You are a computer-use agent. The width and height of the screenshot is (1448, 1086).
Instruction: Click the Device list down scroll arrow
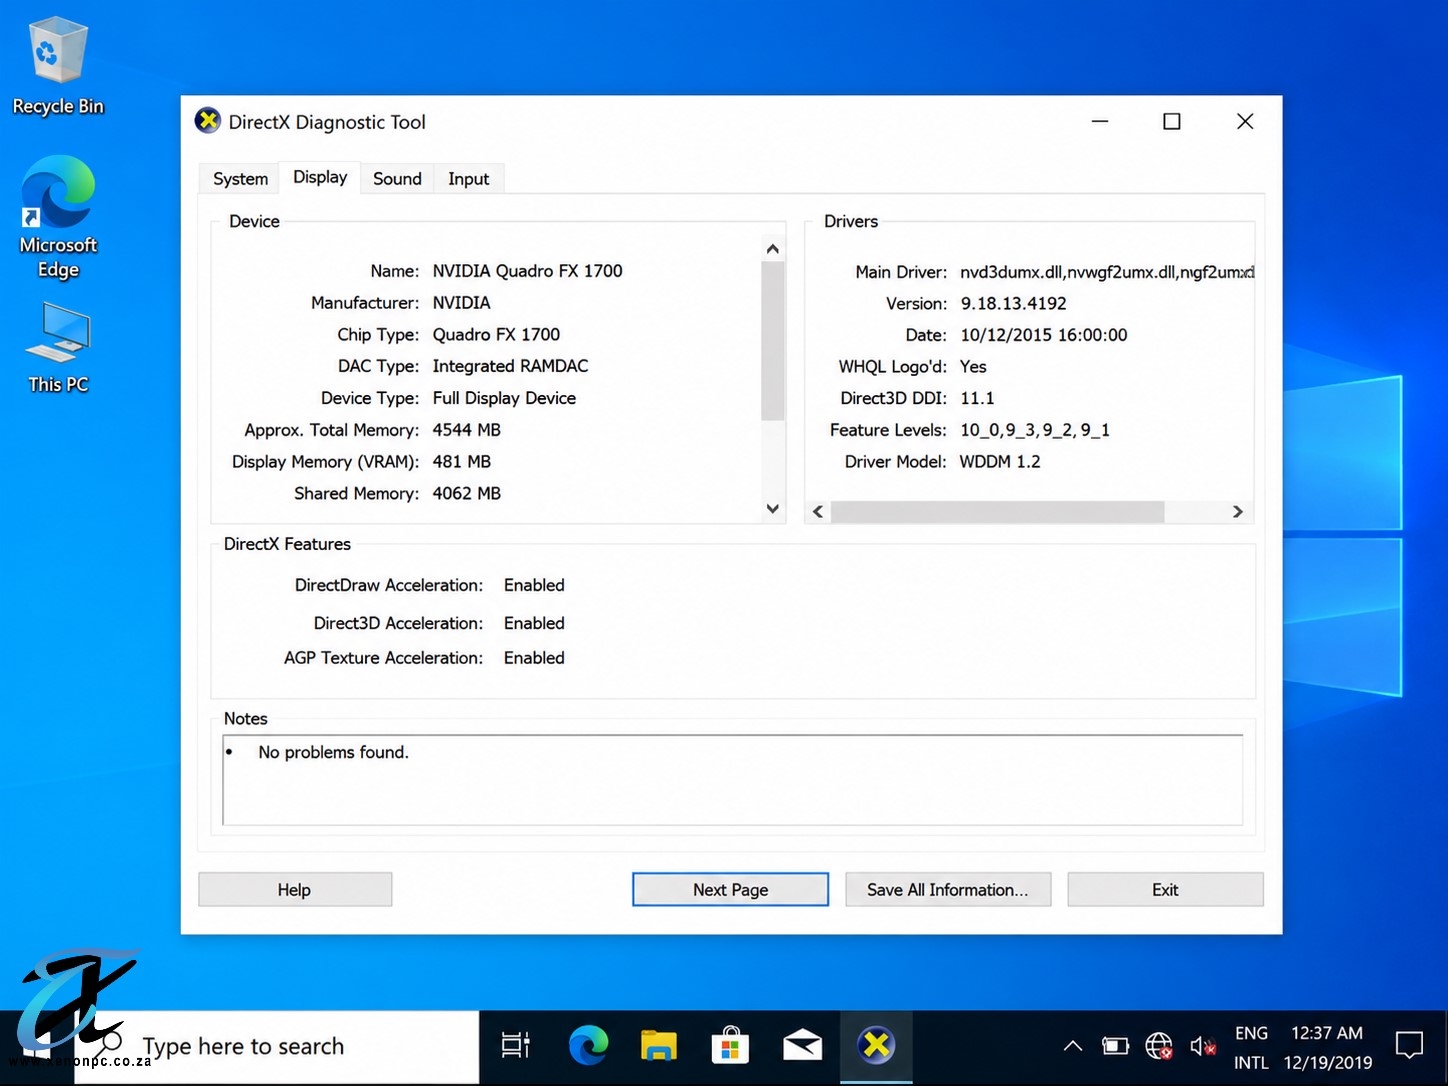(x=772, y=509)
